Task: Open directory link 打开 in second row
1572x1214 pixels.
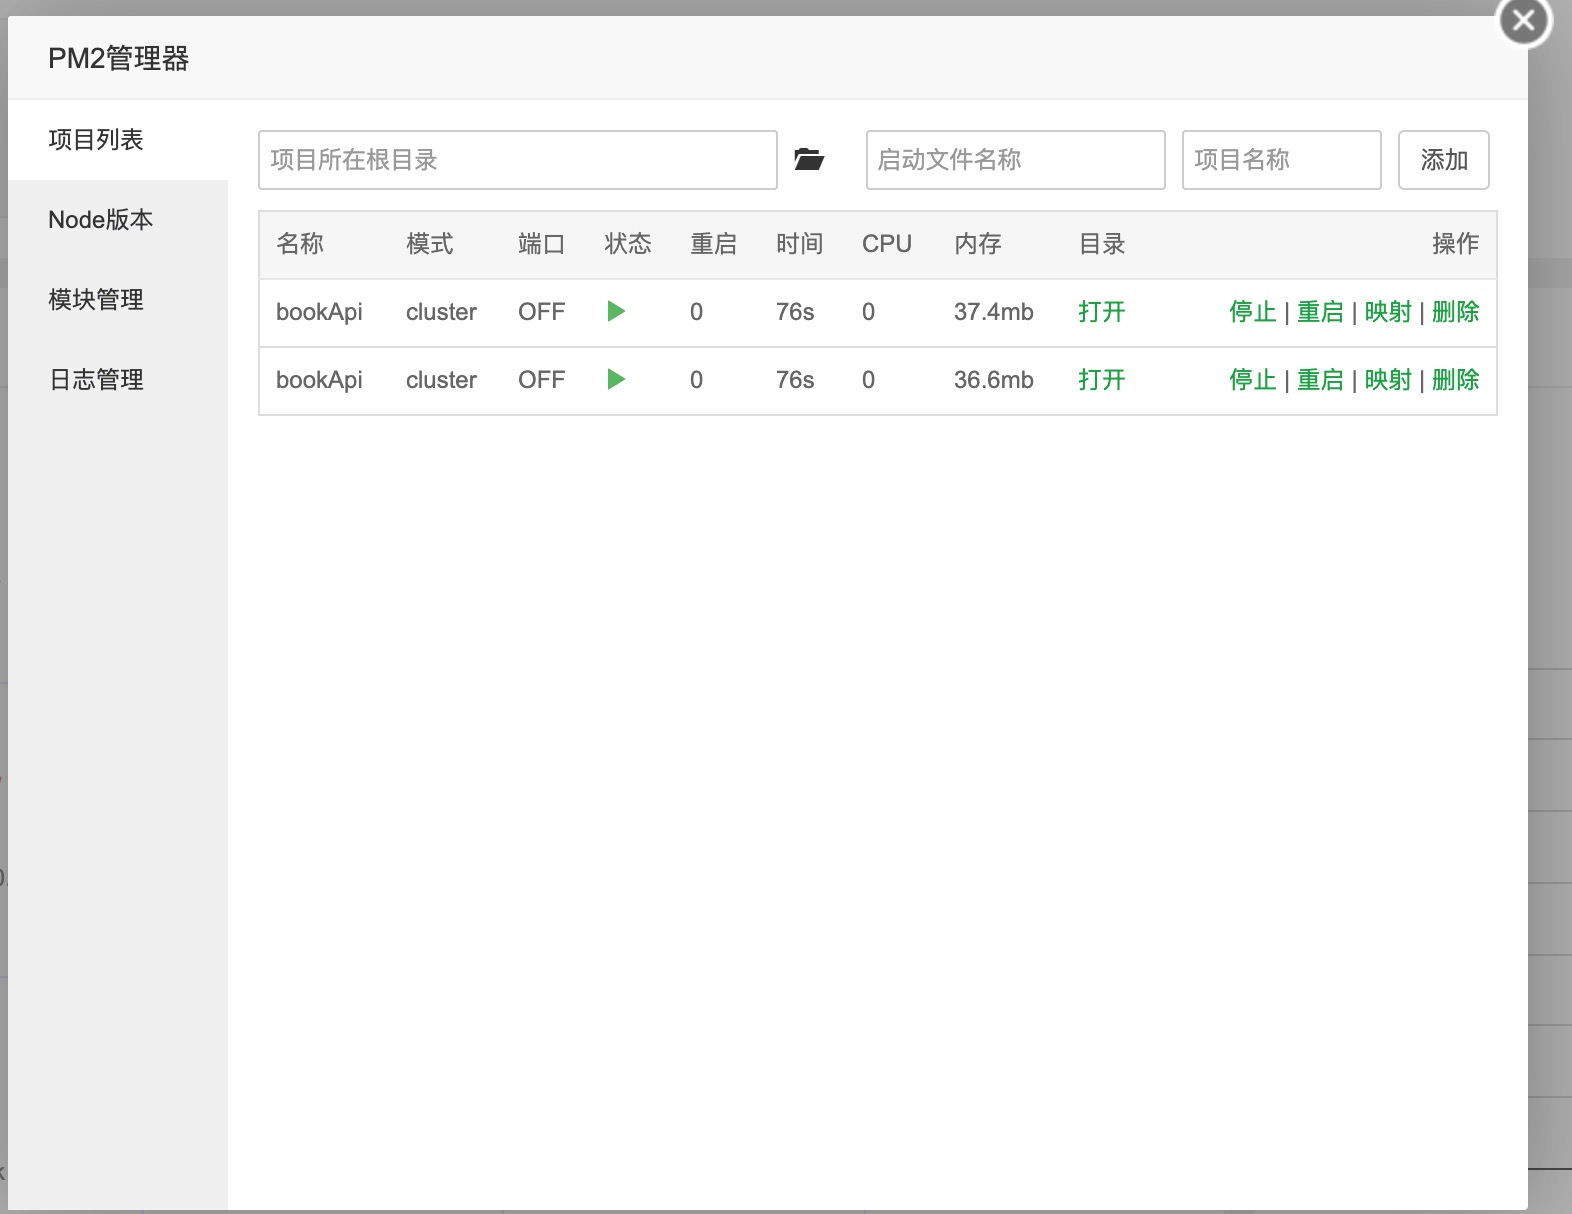Action: [1101, 380]
